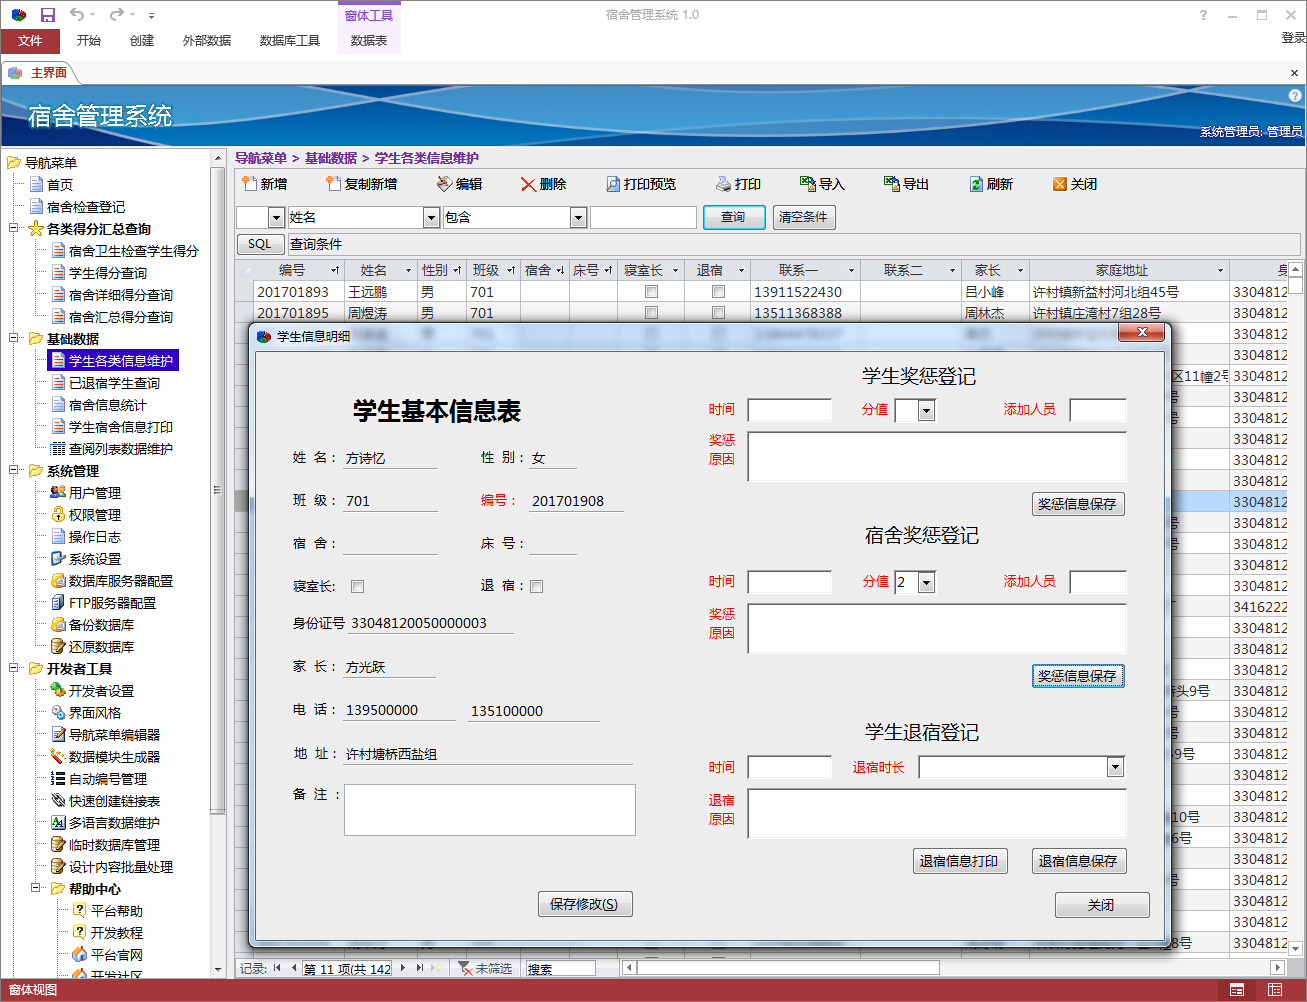This screenshot has width=1307, height=1002.
Task: Open 权限管理 with the lock icon
Action: point(95,514)
